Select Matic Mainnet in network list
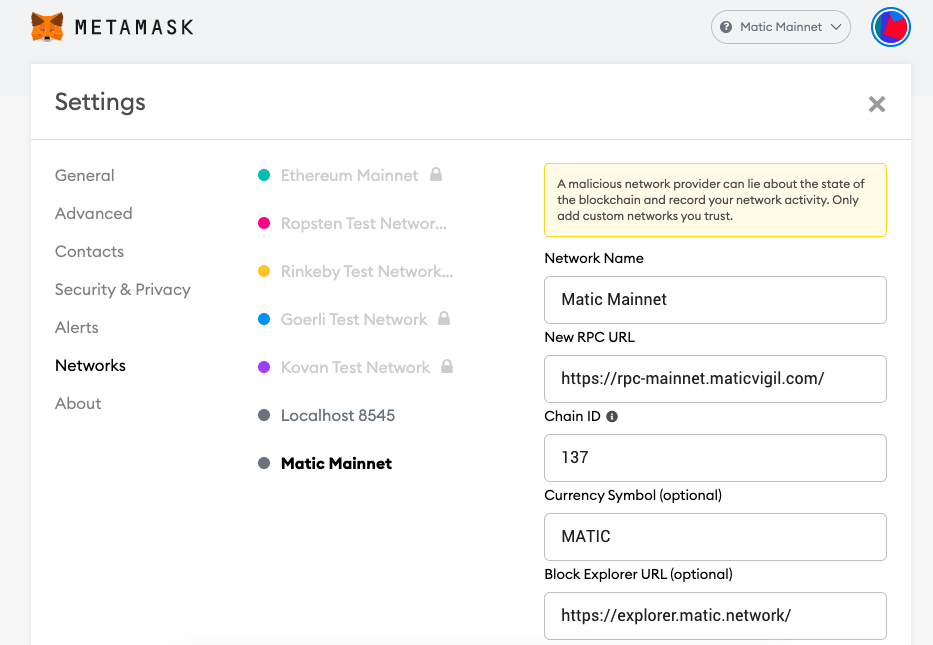 point(336,464)
